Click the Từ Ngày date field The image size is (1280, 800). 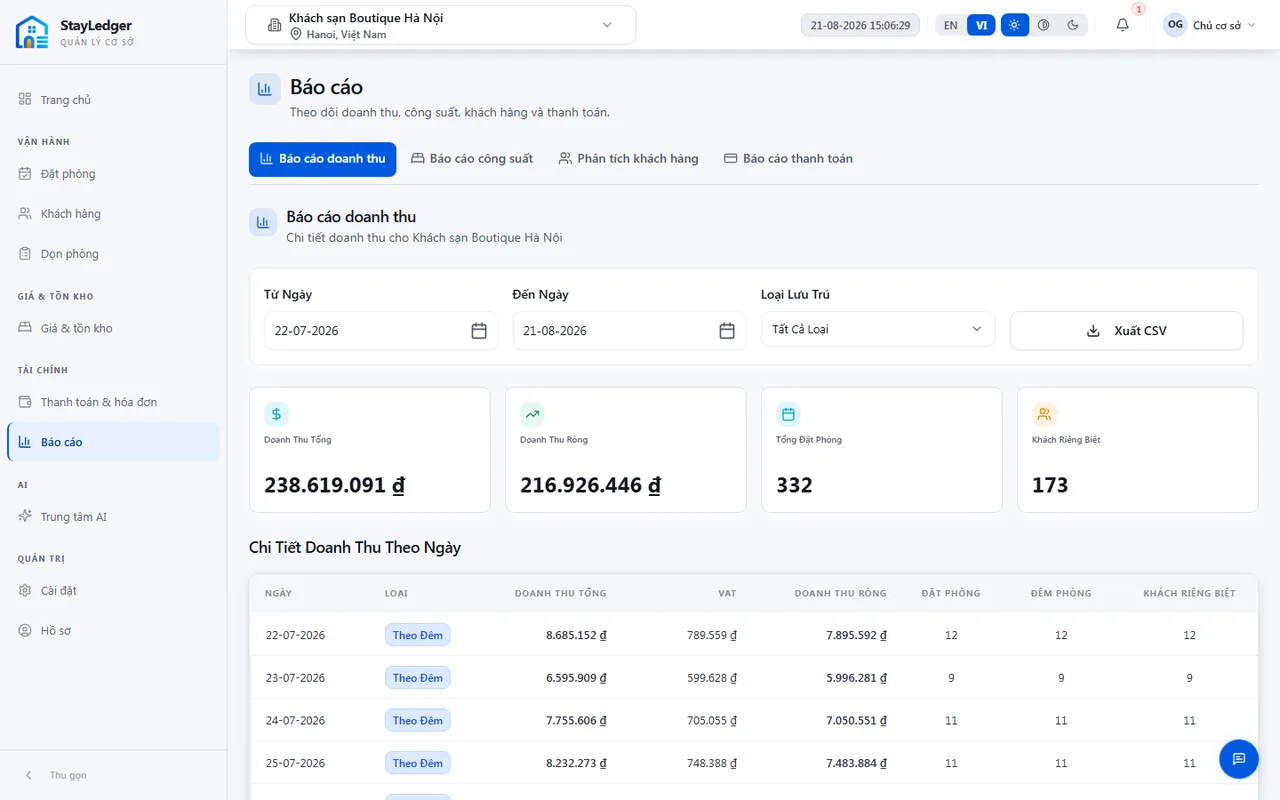[381, 331]
